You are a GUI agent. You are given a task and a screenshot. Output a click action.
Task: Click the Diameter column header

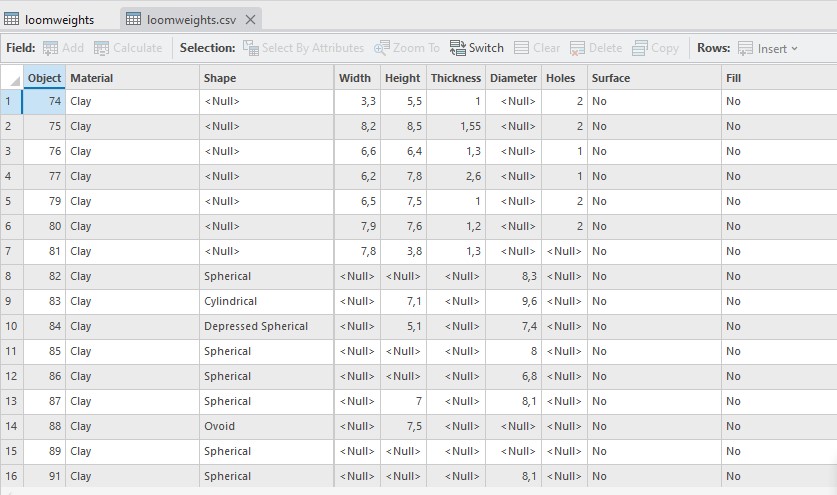(513, 78)
